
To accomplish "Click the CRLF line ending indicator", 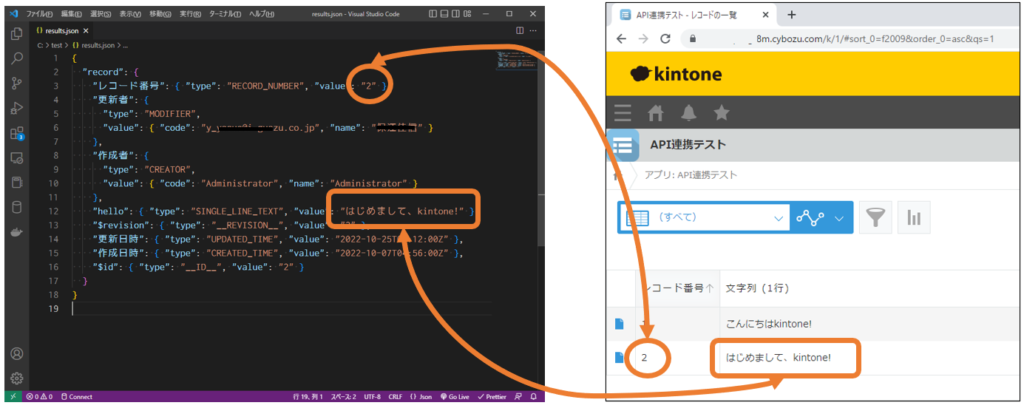I will [395, 397].
